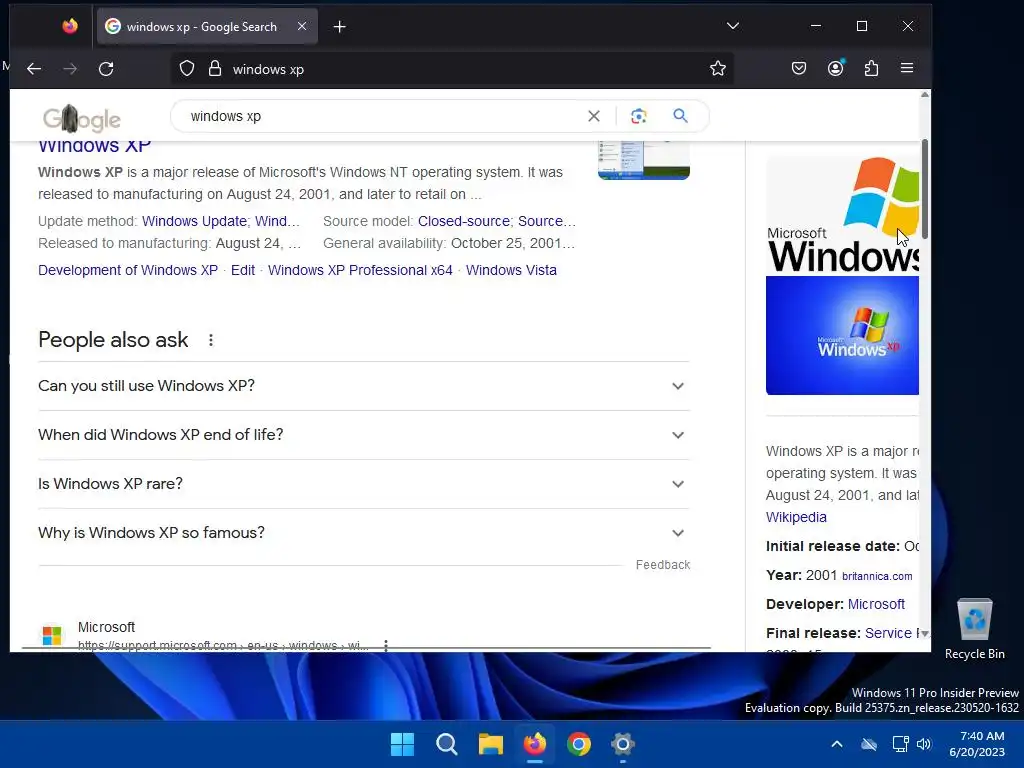Open the Windows XP result title
The width and height of the screenshot is (1024, 768).
click(95, 146)
